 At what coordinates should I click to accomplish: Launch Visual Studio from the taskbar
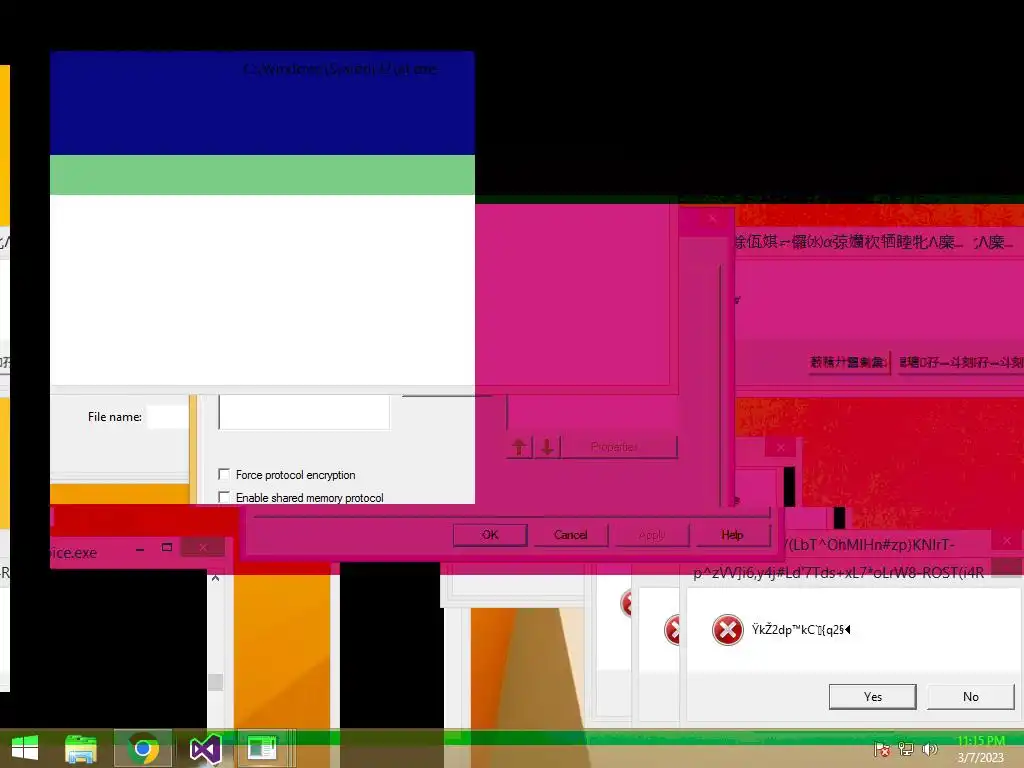tap(205, 749)
